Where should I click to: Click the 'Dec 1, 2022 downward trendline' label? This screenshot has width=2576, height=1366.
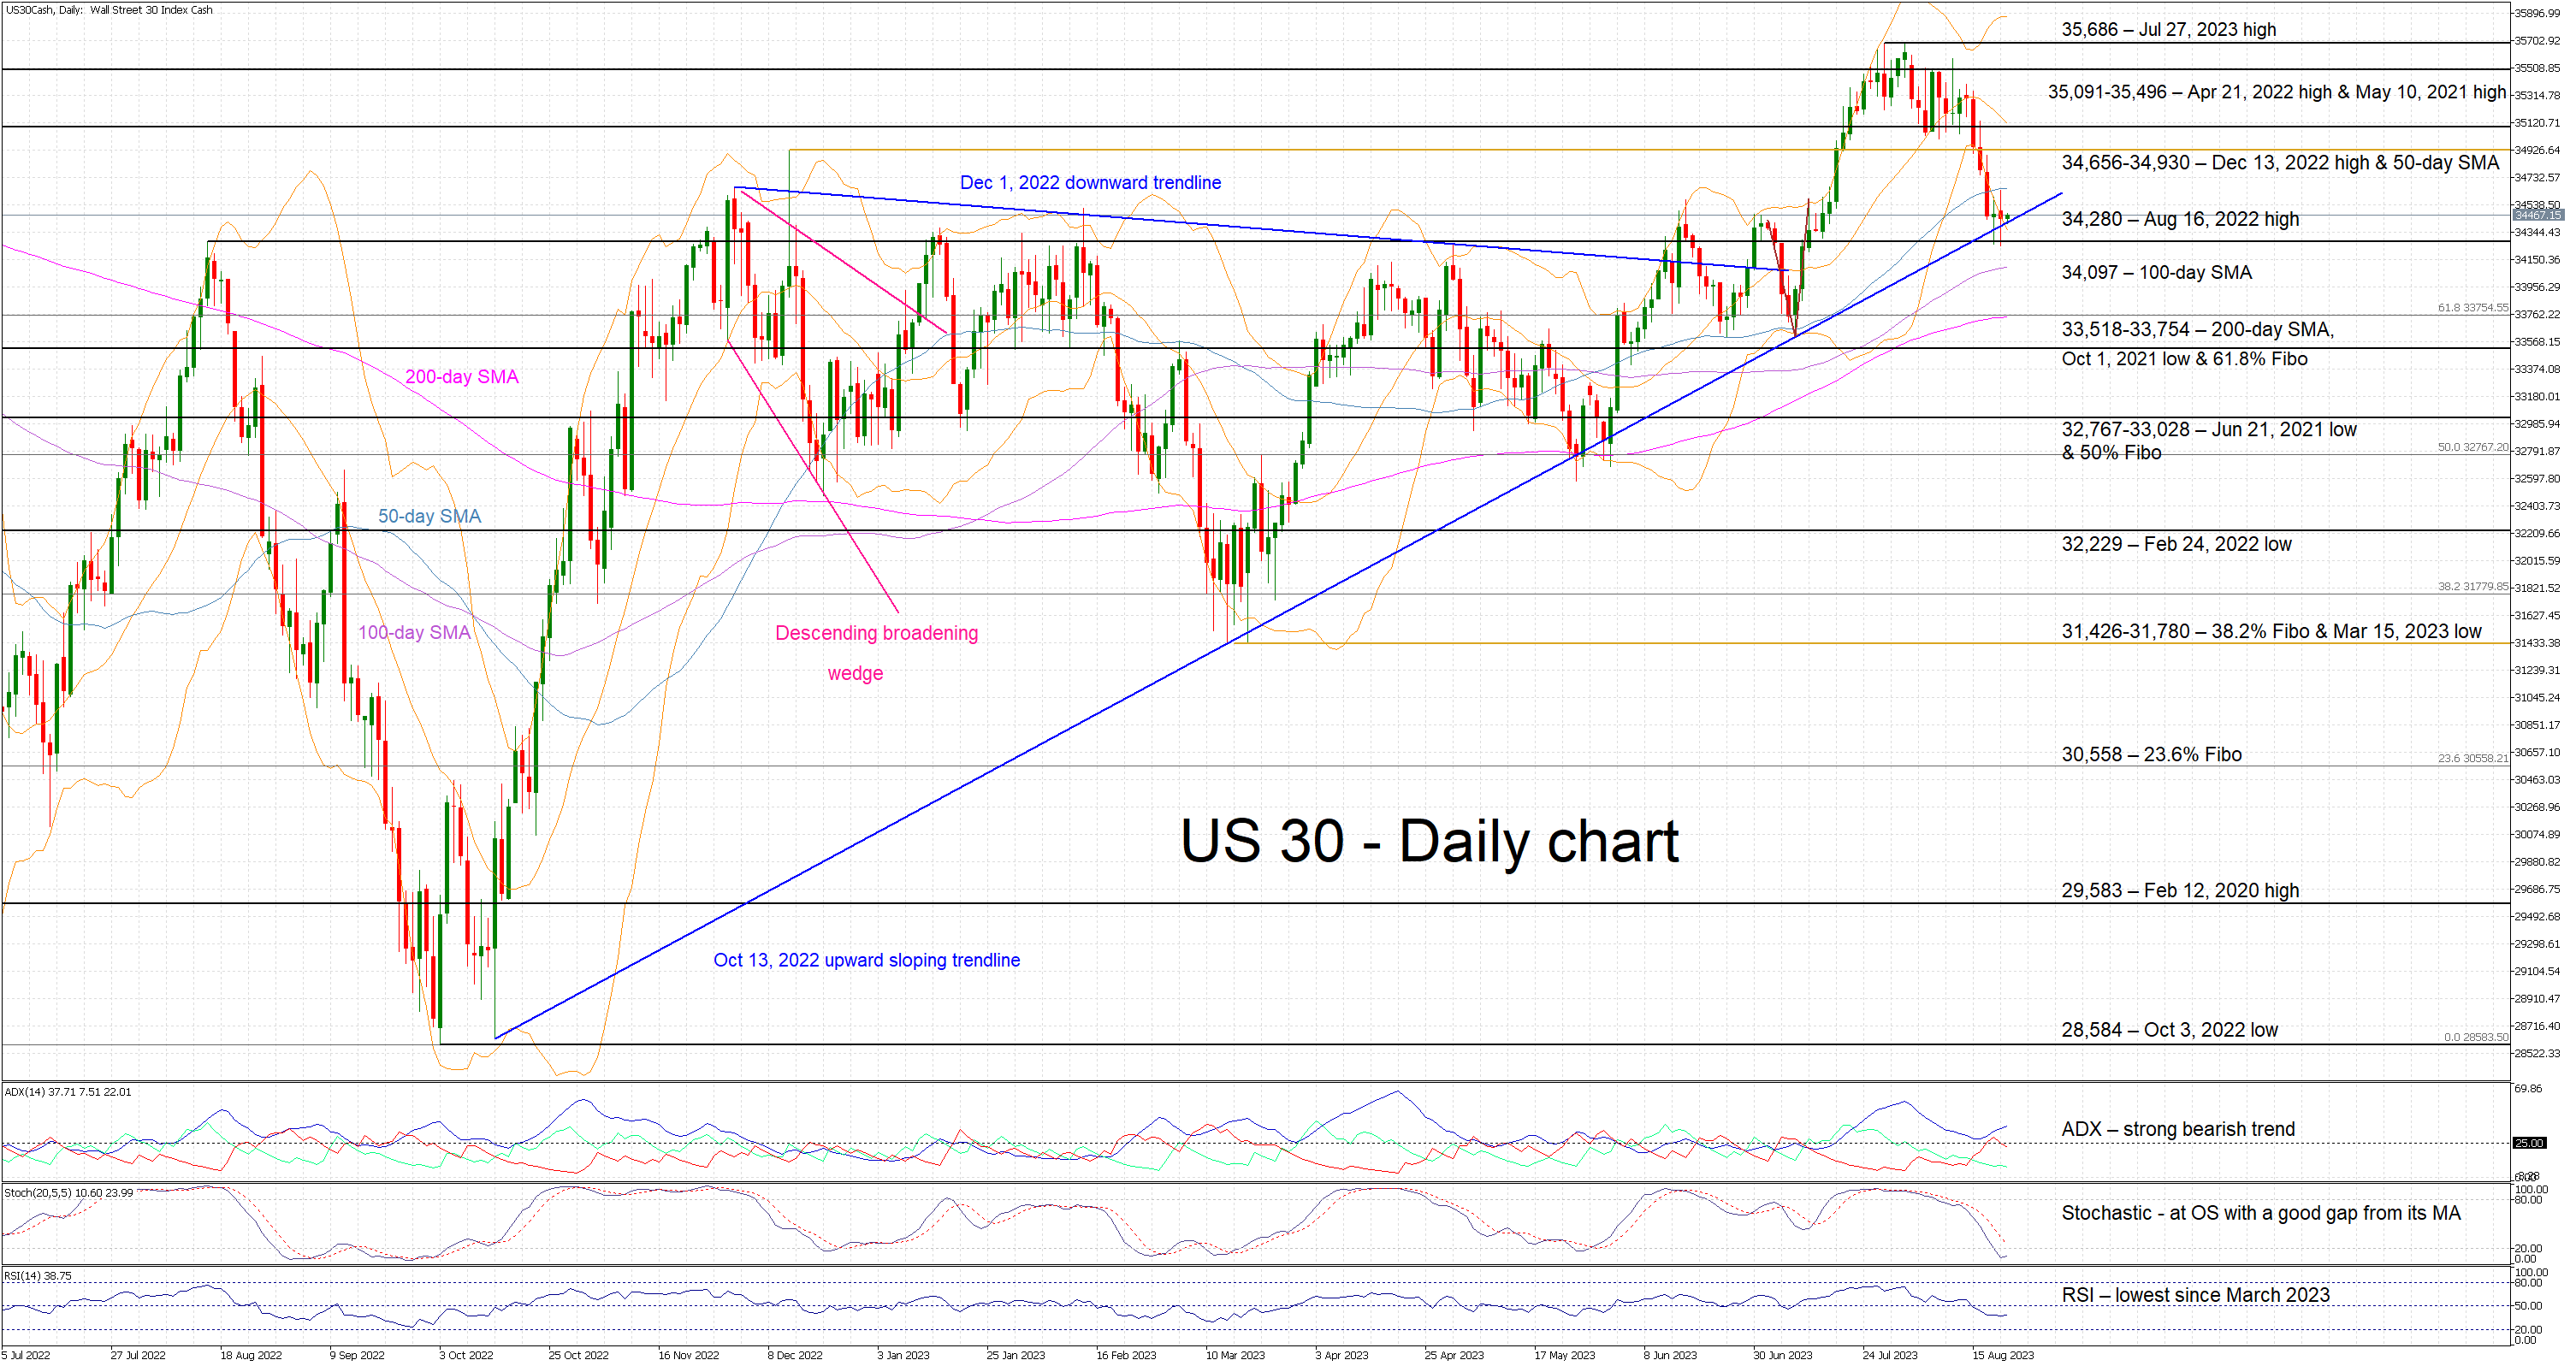tap(1090, 183)
